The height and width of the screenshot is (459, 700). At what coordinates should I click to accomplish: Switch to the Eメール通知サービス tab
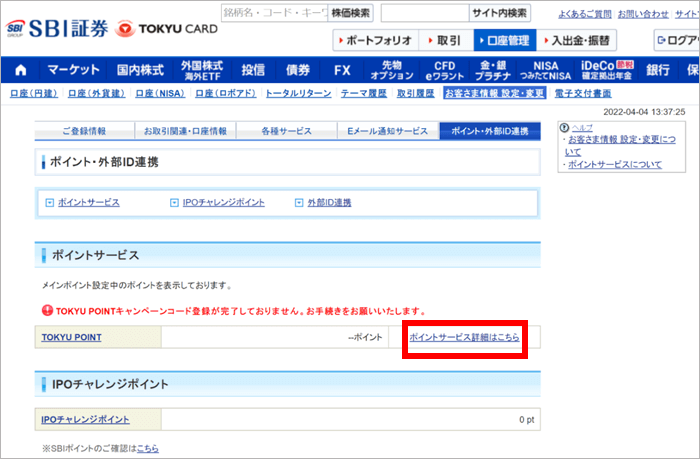click(387, 131)
